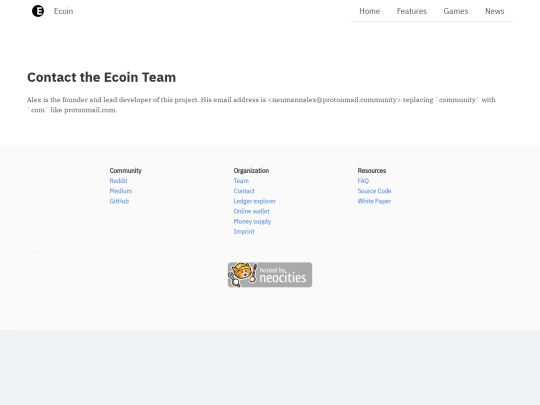Screen dimensions: 540x405
Task: Open the FAQ resource link
Action: [x=363, y=181]
